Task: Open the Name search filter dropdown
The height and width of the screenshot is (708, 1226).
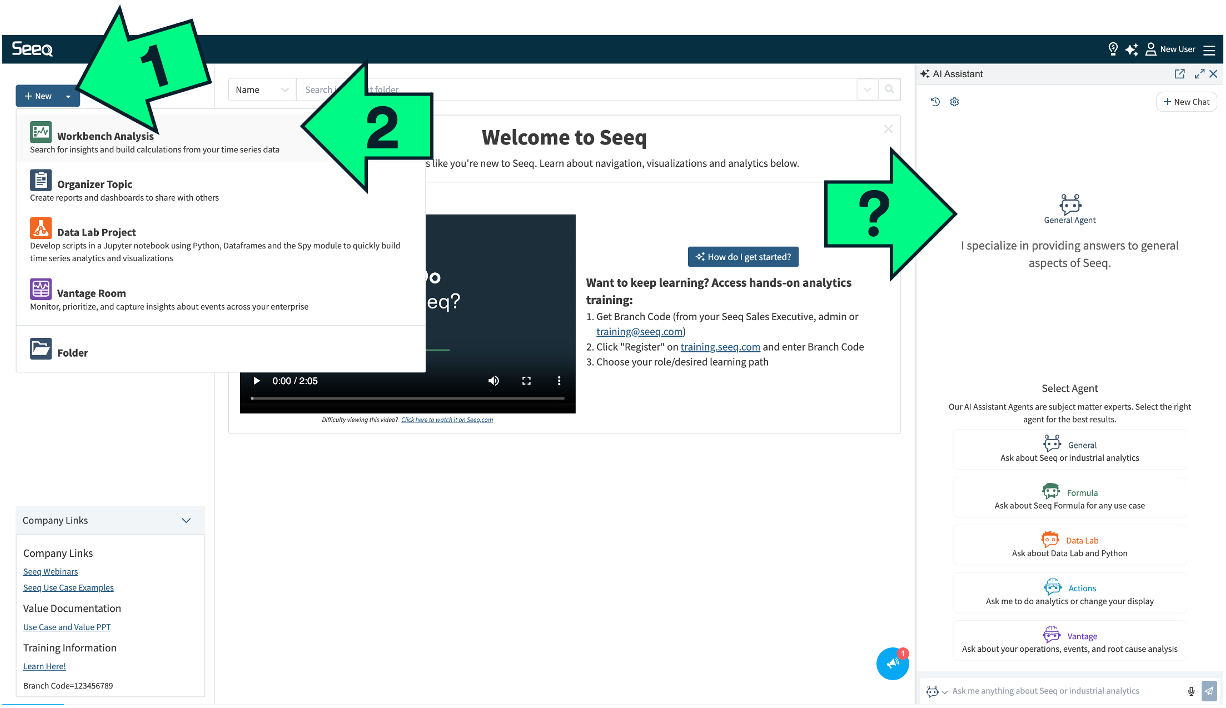Action: [262, 90]
